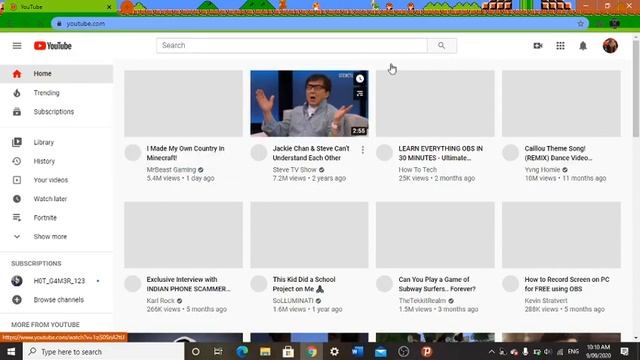Open 'Exclusive Interview with INDIAN PHONE SCAMMER' title
The height and width of the screenshot is (360, 640).
point(188,284)
